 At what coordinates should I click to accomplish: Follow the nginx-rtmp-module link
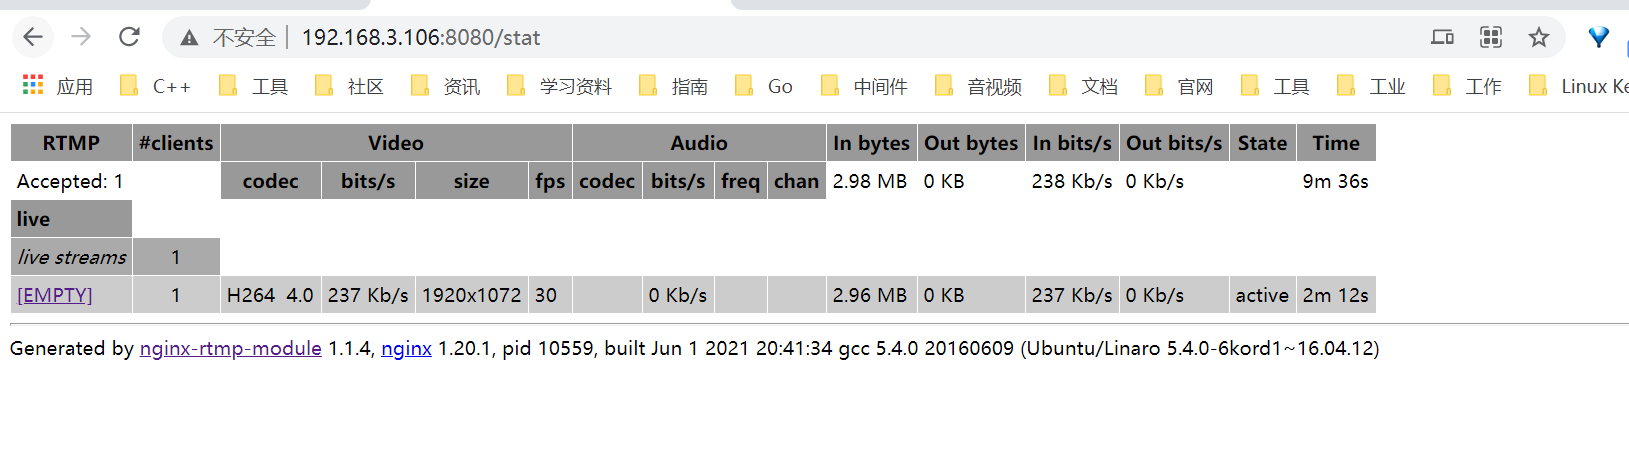click(x=231, y=348)
